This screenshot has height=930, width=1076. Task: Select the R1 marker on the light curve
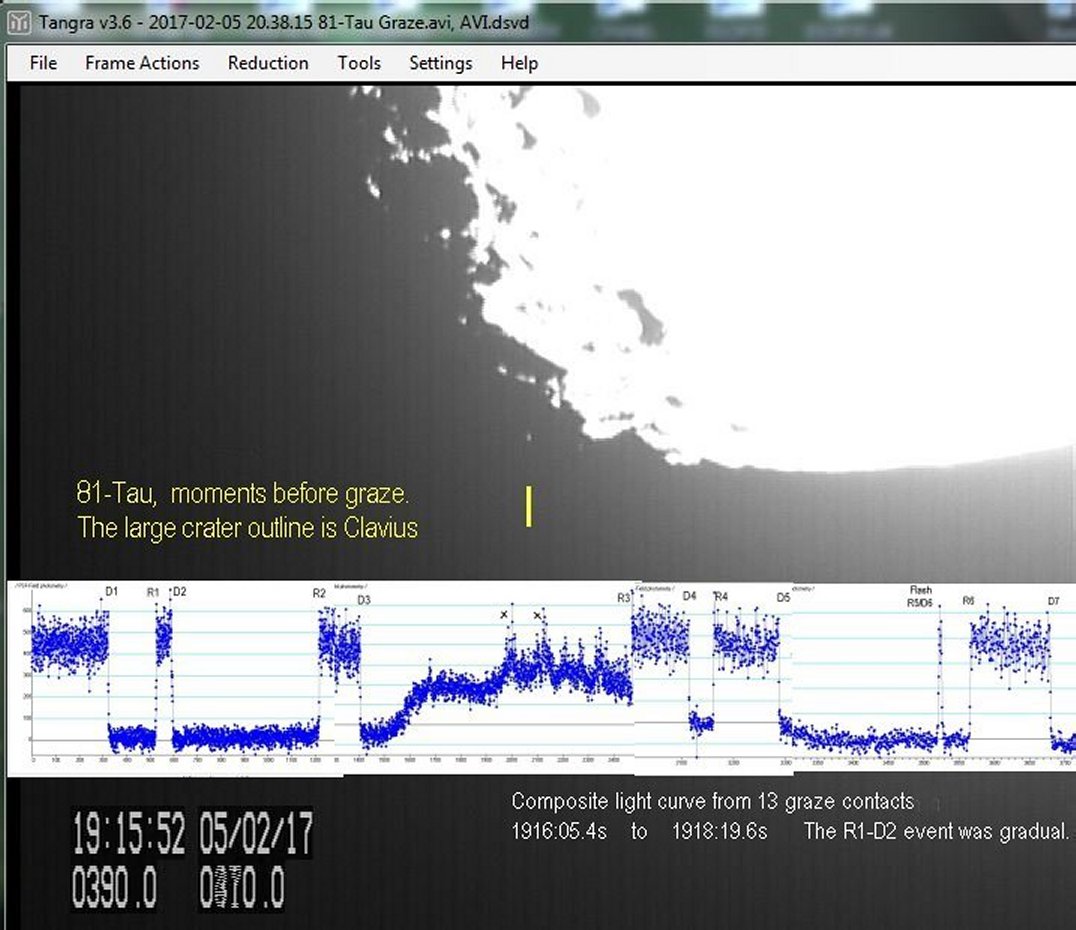[153, 593]
